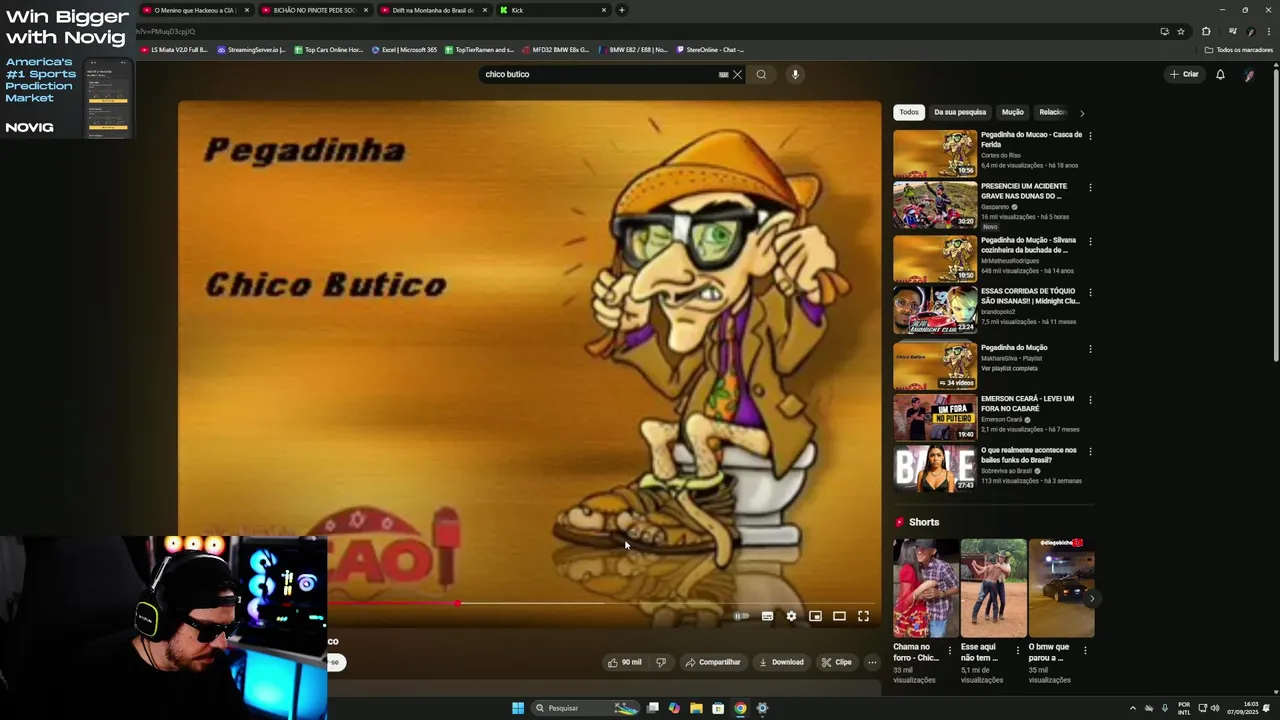Click the YouTube search magnifier button

(761, 74)
